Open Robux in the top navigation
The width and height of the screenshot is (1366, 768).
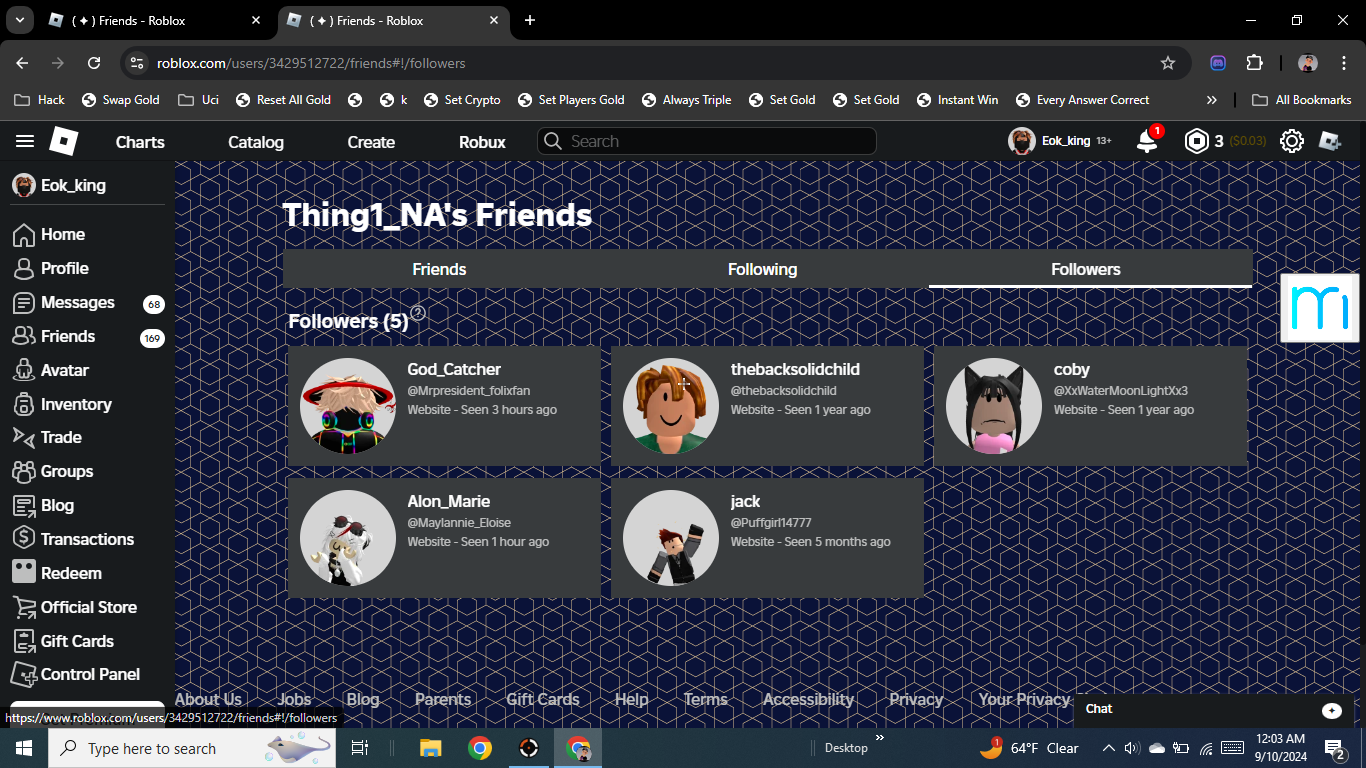pos(482,142)
